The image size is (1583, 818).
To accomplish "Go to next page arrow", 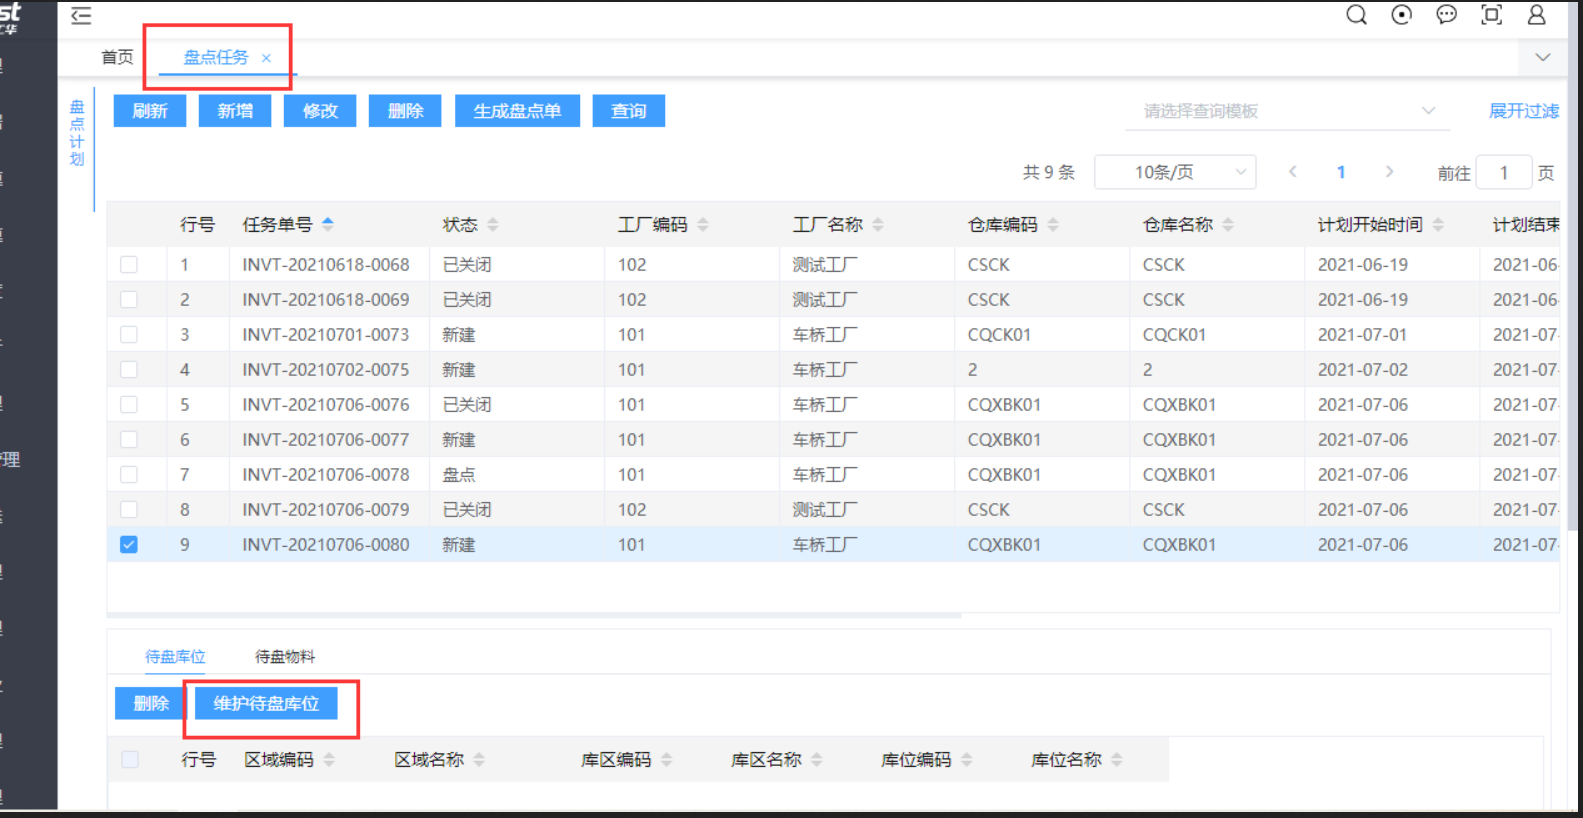I will pos(1389,172).
